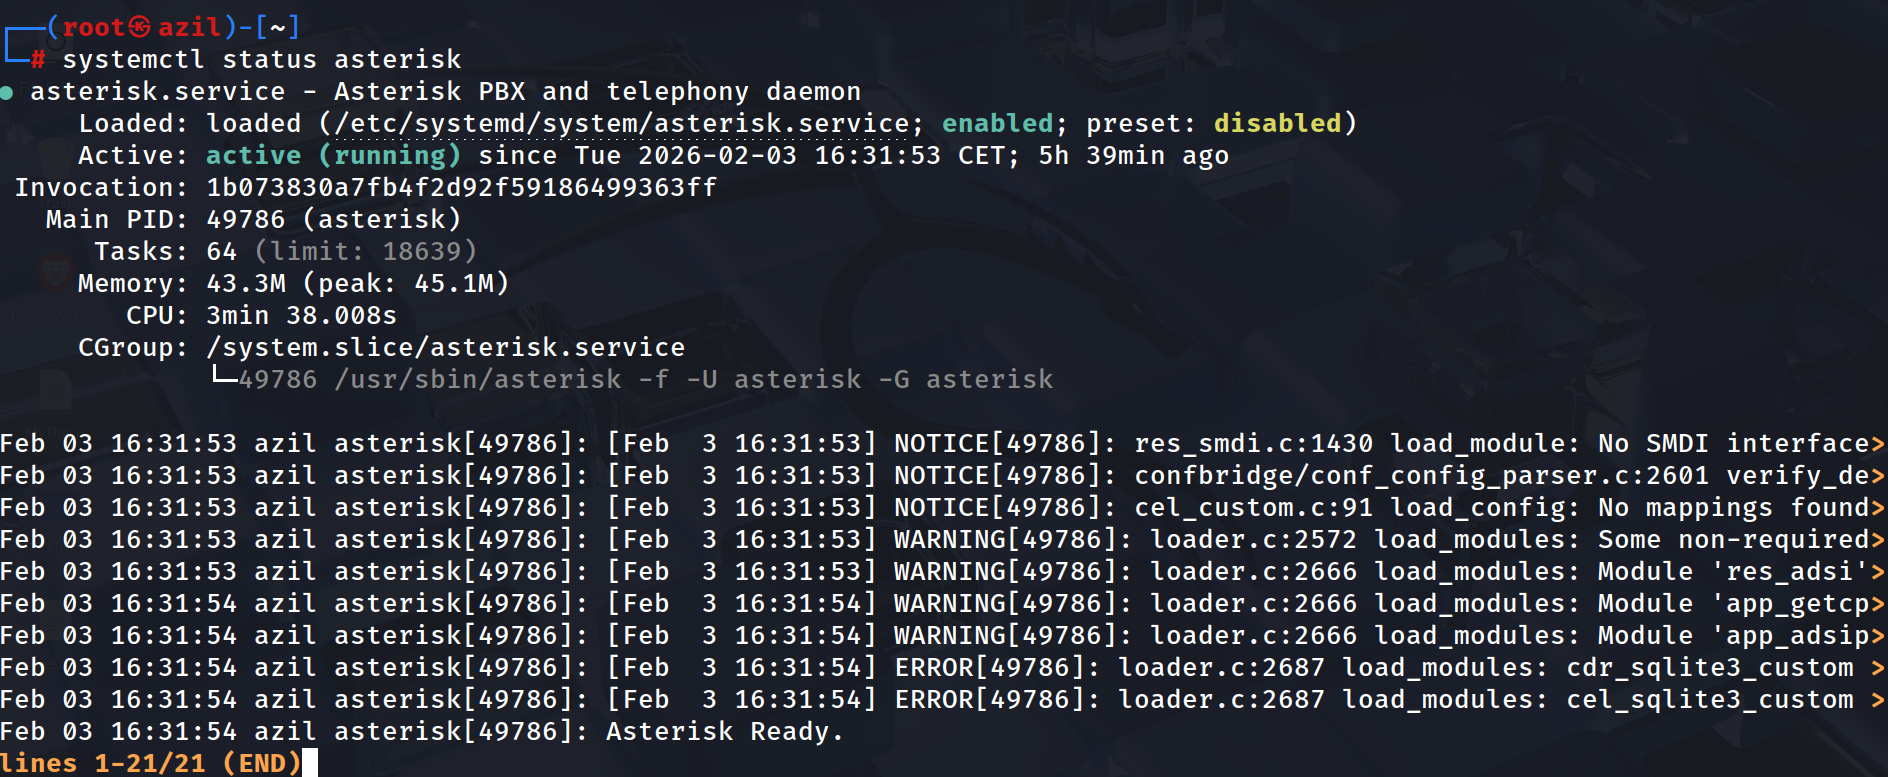This screenshot has height=777, width=1888.
Task: Click the red hash prompt symbol
Action: pyautogui.click(x=38, y=60)
